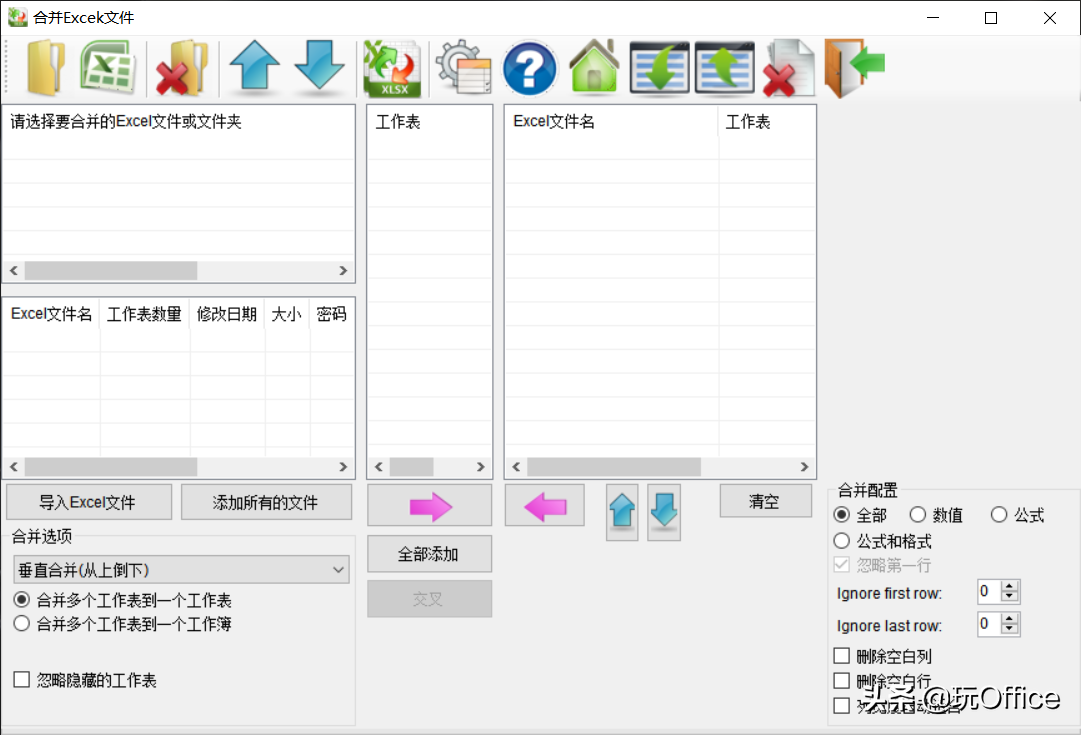This screenshot has width=1081, height=735.
Task: Click the Ignore first row value field
Action: point(990,592)
